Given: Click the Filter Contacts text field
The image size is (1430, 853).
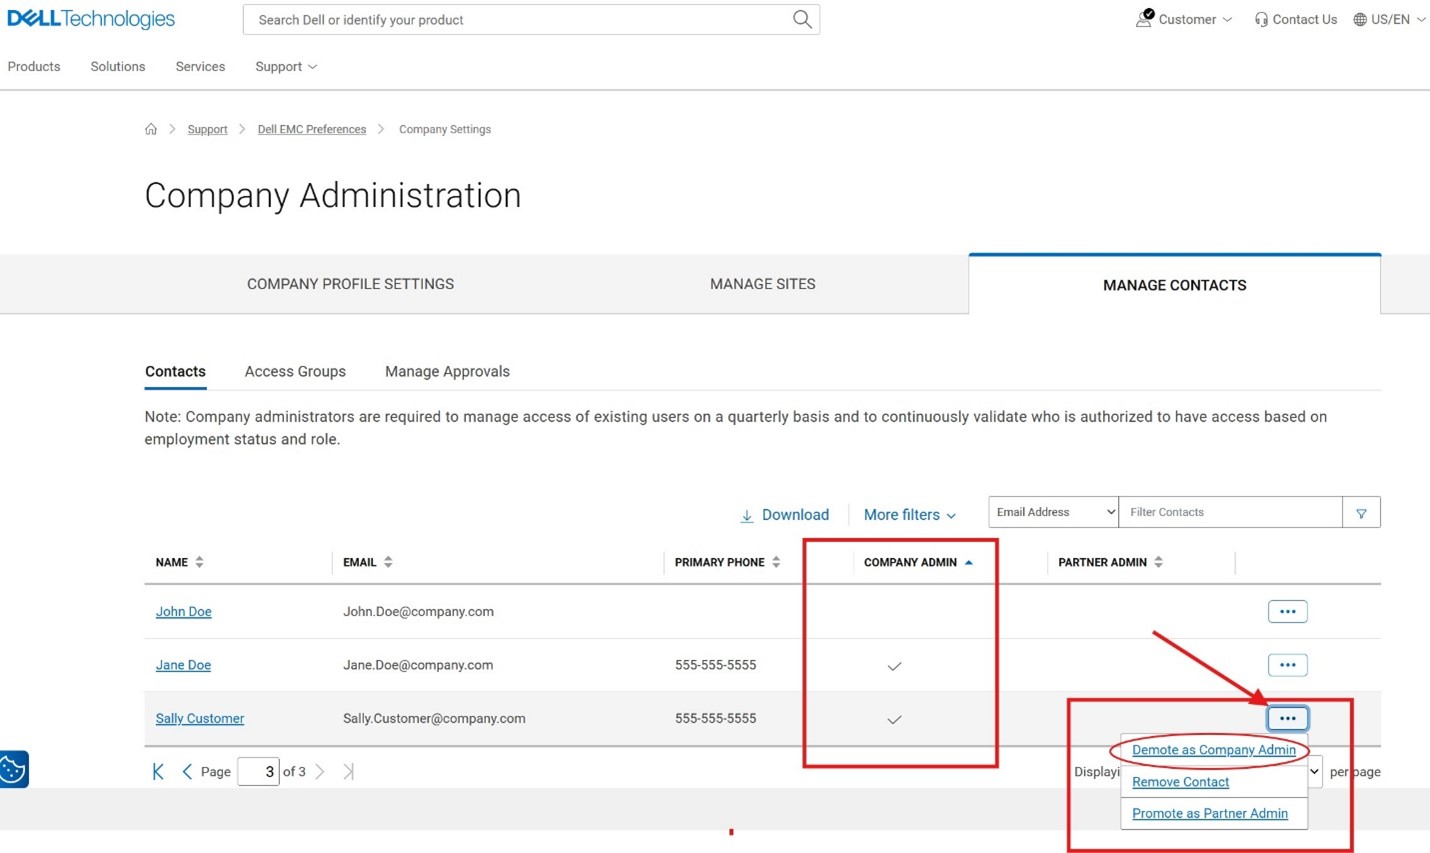Looking at the screenshot, I should click(1229, 512).
